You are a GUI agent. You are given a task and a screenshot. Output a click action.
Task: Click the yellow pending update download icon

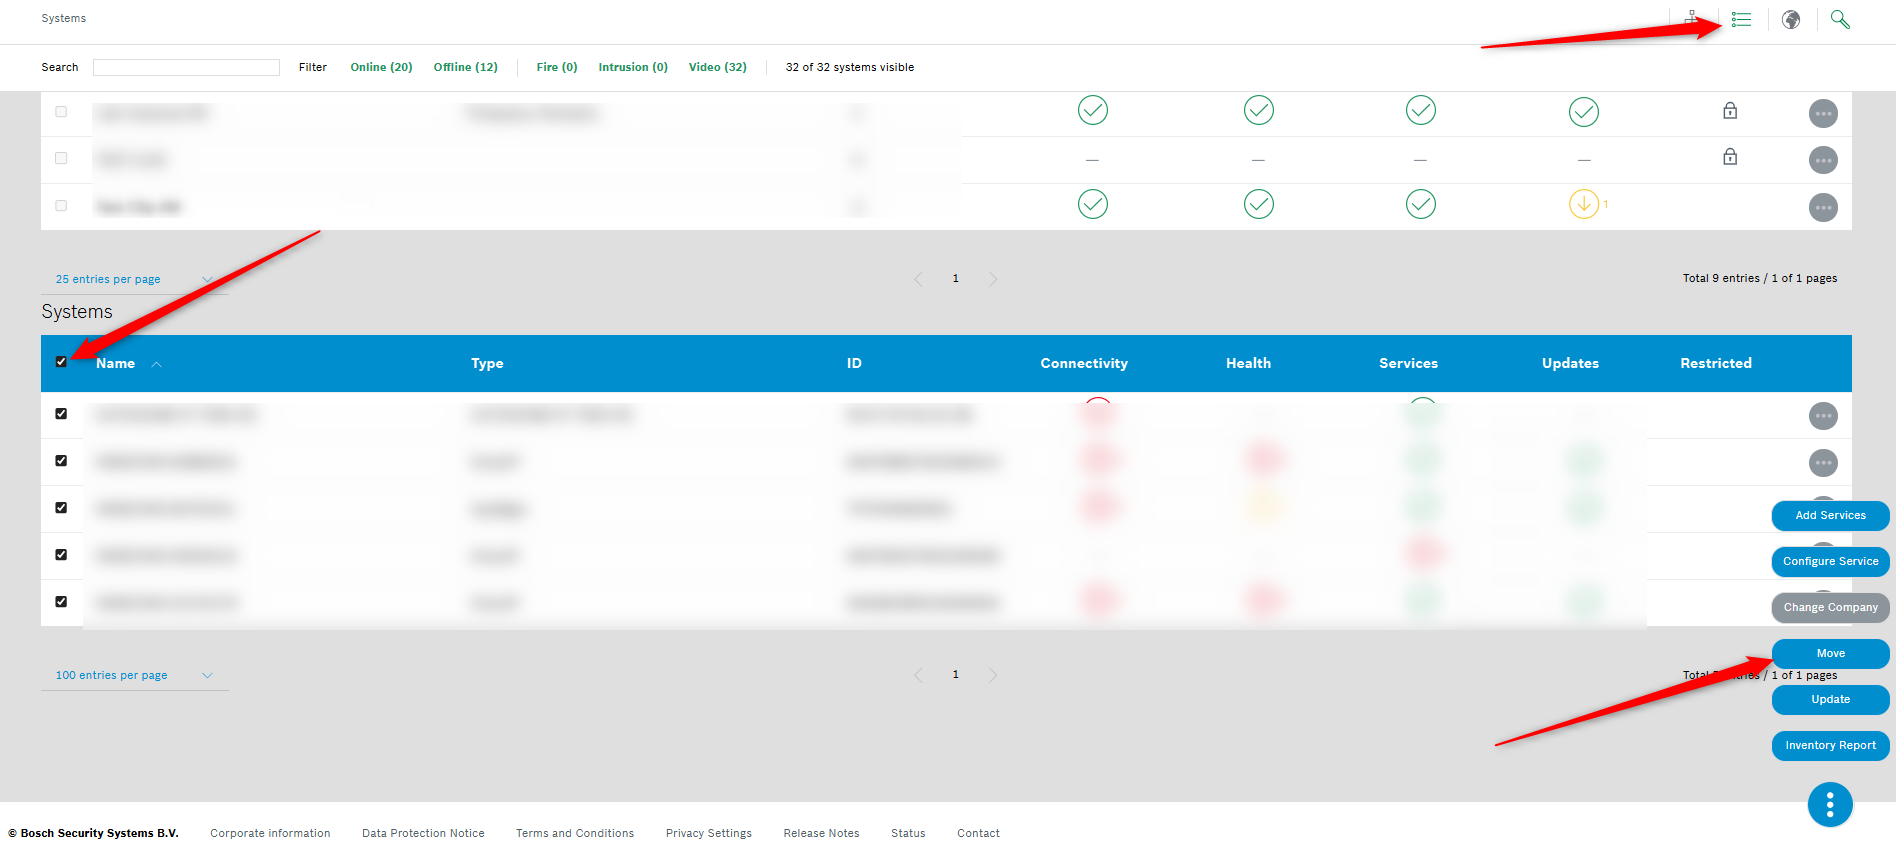pos(1583,204)
